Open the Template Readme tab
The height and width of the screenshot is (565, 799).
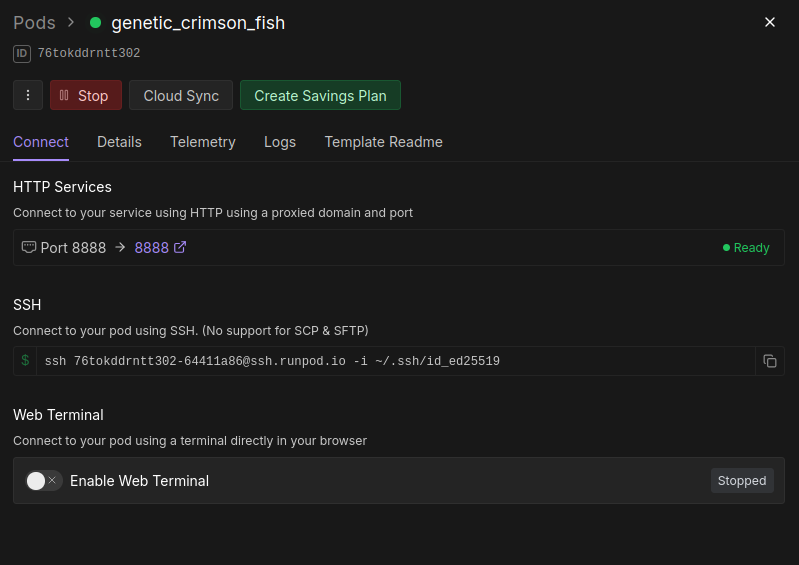[x=383, y=142]
